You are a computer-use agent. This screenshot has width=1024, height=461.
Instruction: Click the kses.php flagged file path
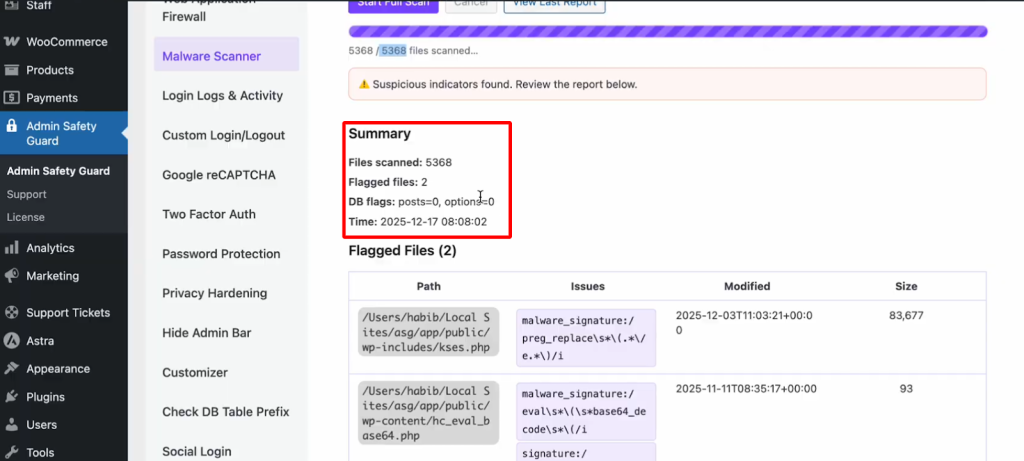[428, 333]
